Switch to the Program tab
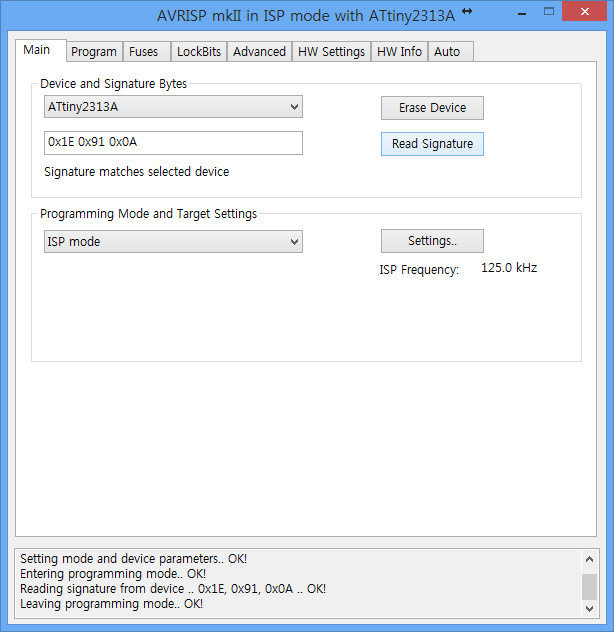The image size is (614, 632). (94, 52)
